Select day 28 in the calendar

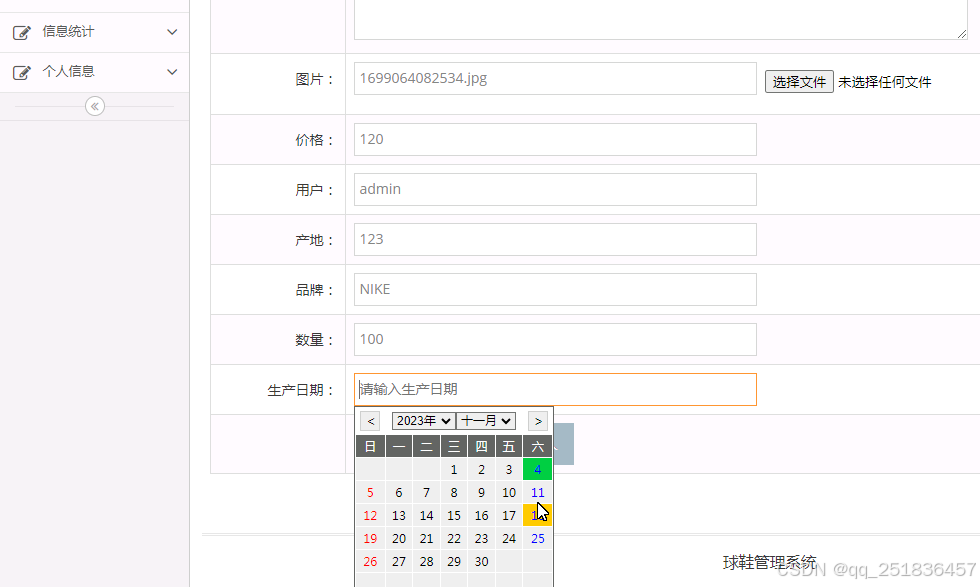426,562
